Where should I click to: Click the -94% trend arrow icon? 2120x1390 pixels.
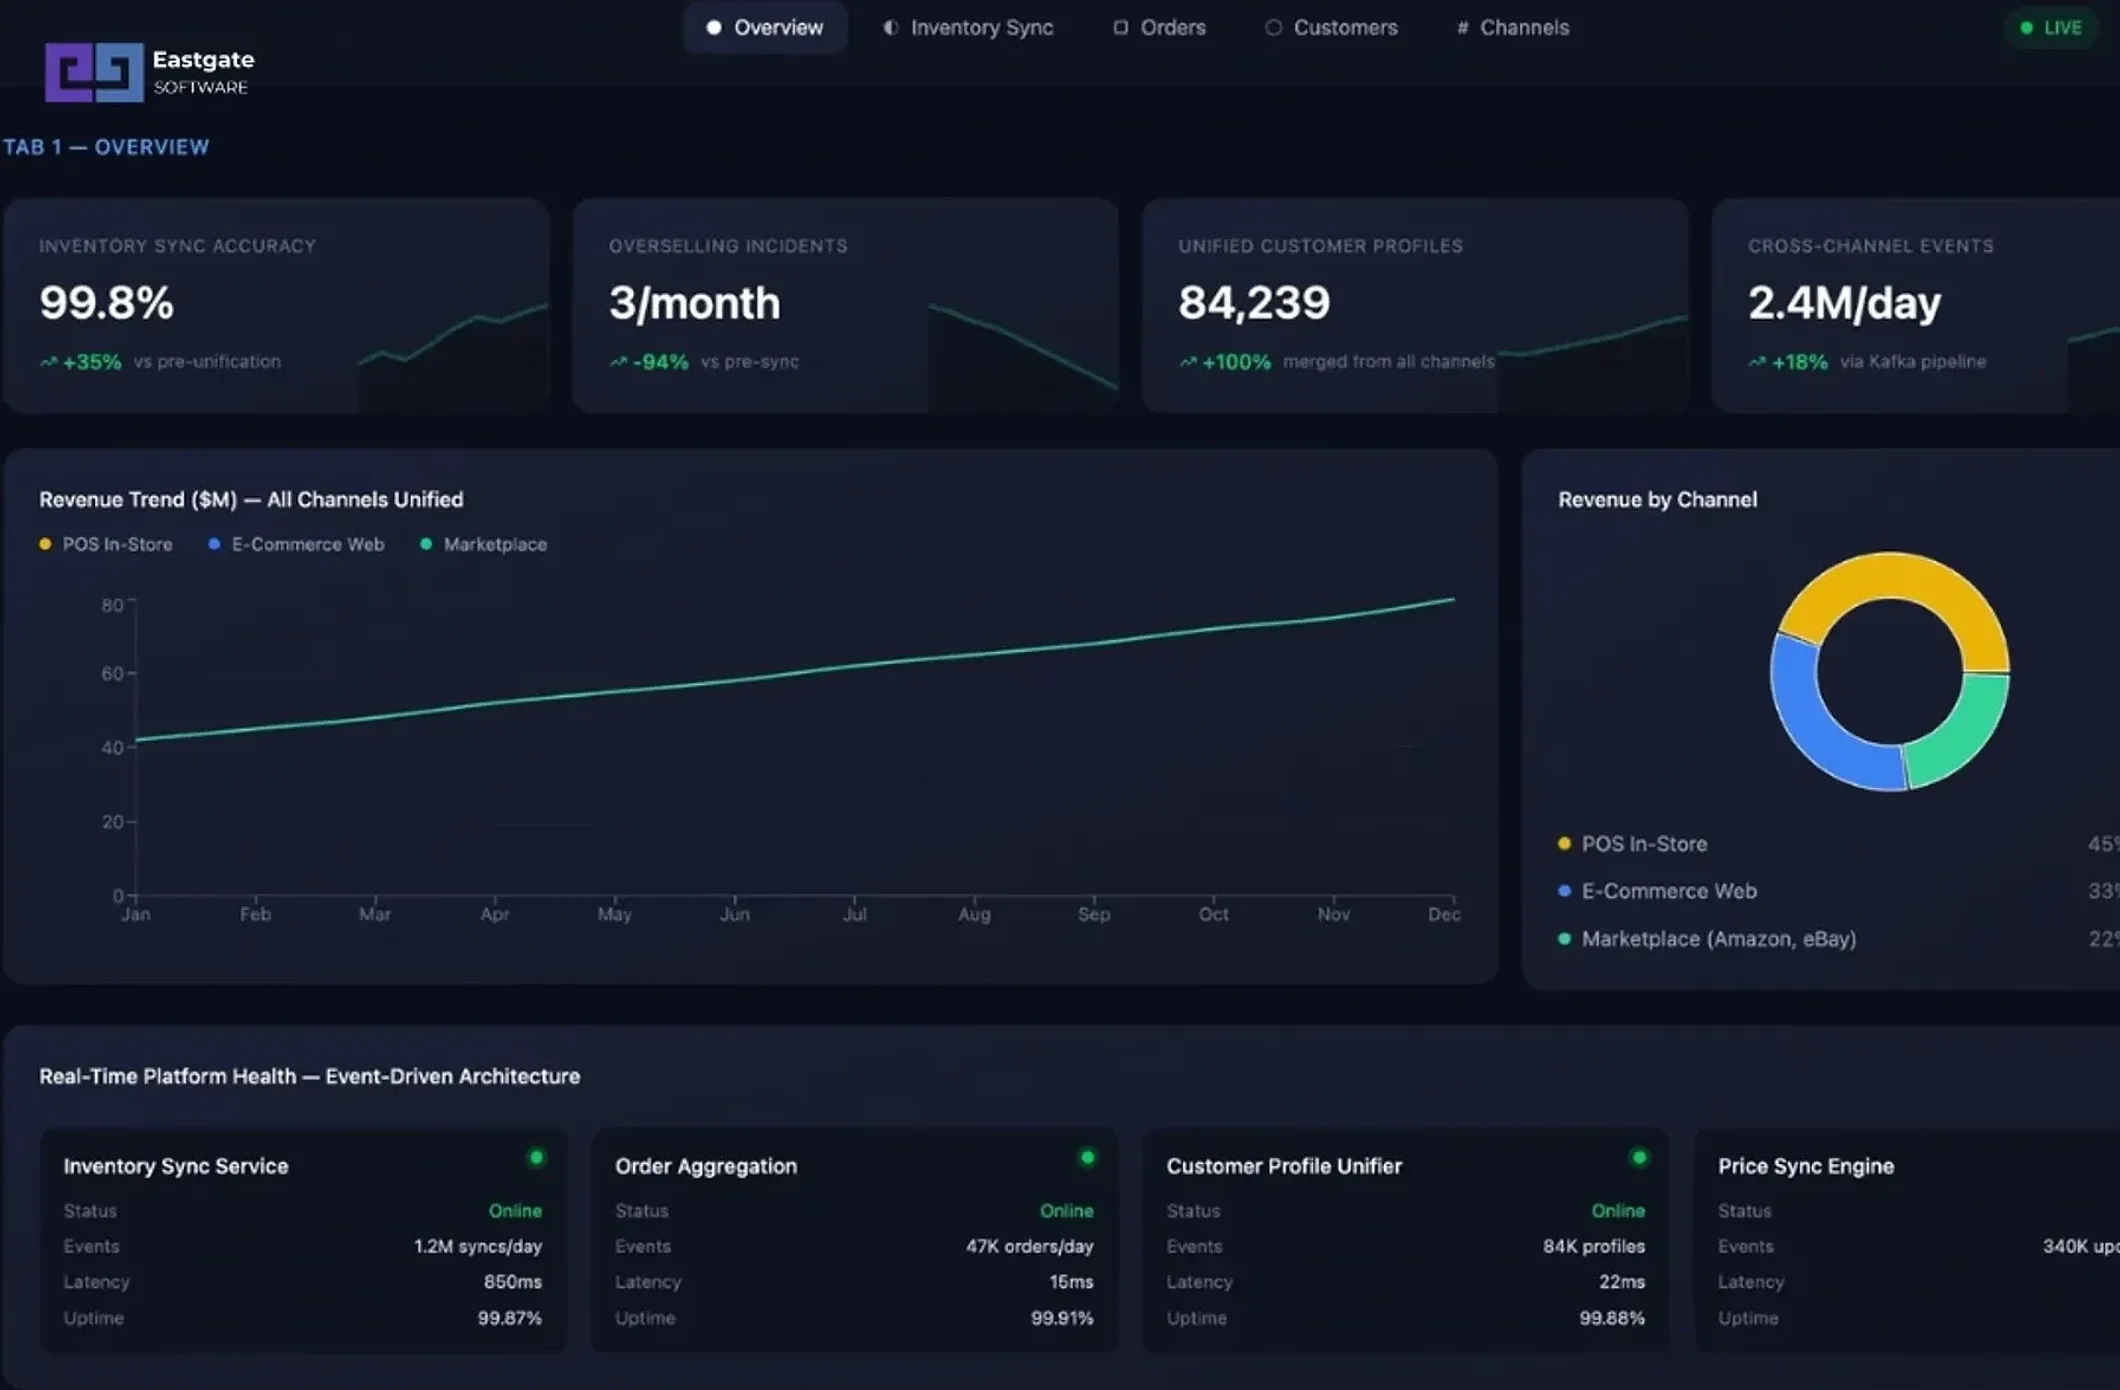click(x=618, y=362)
